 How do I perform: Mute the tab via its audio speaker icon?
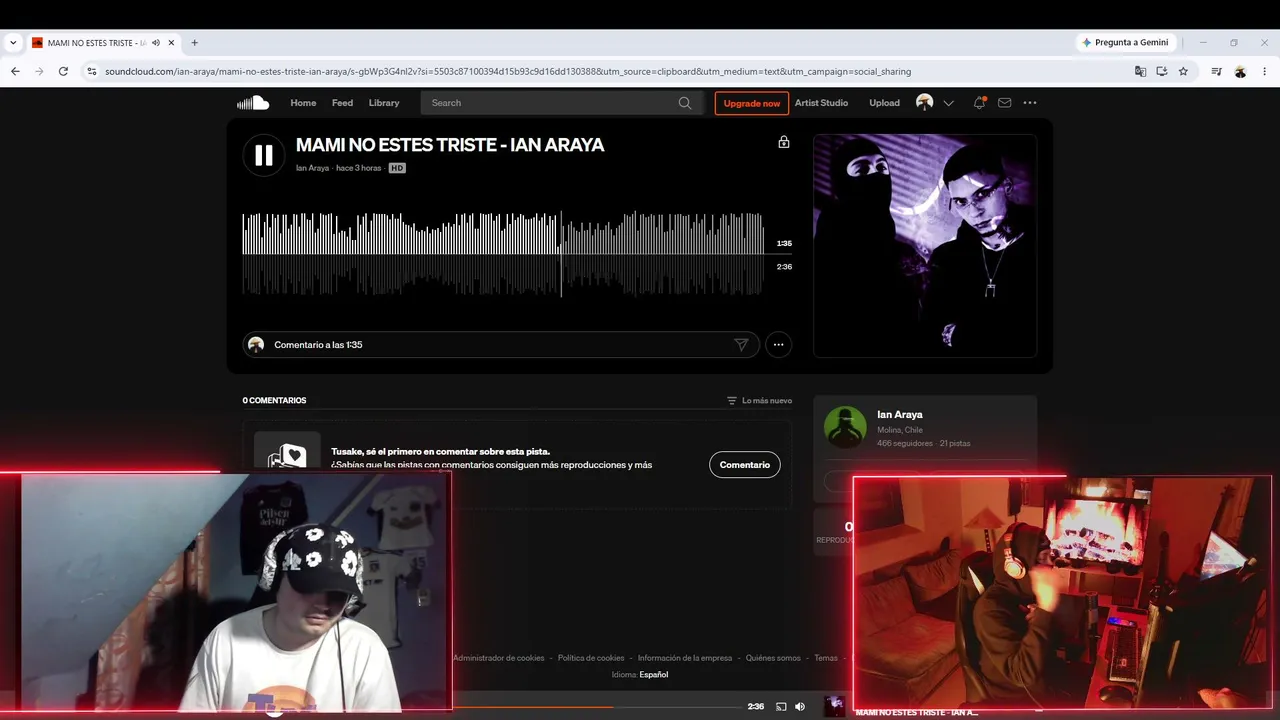(x=156, y=43)
